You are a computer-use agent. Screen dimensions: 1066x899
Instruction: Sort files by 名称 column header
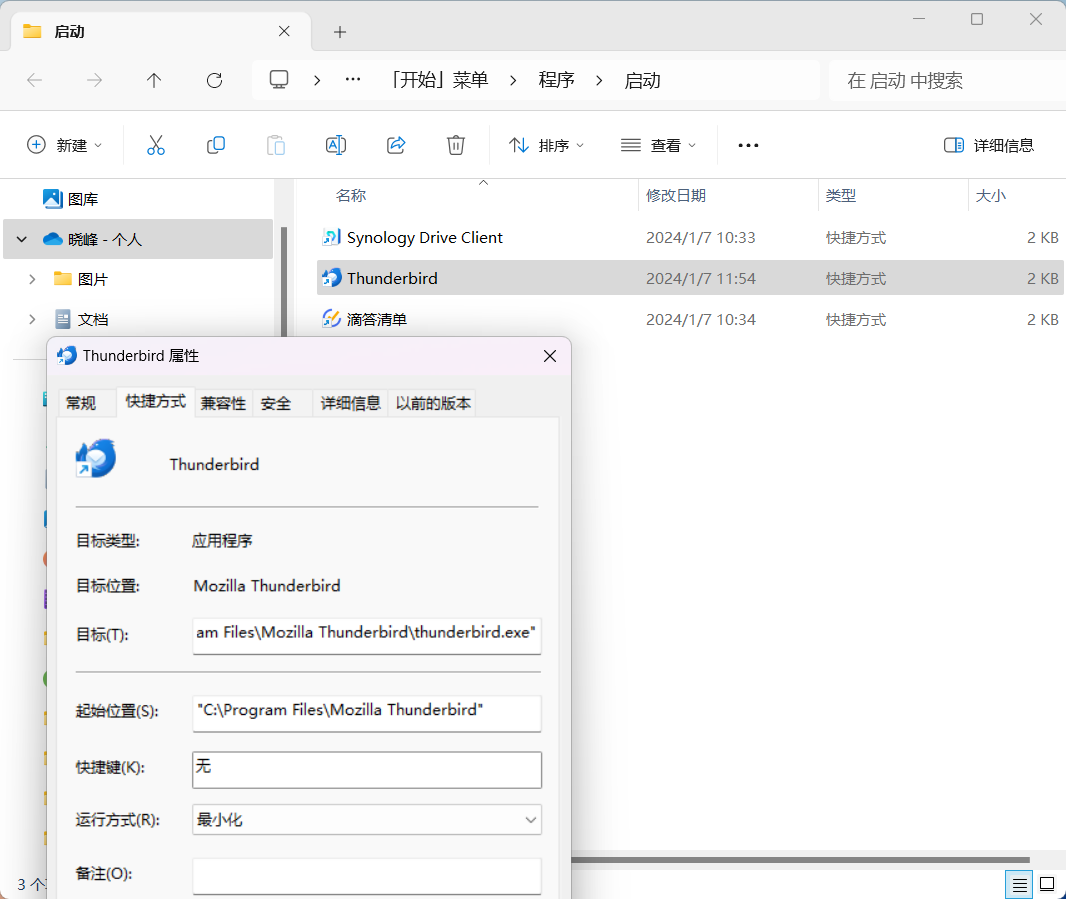[351, 196]
